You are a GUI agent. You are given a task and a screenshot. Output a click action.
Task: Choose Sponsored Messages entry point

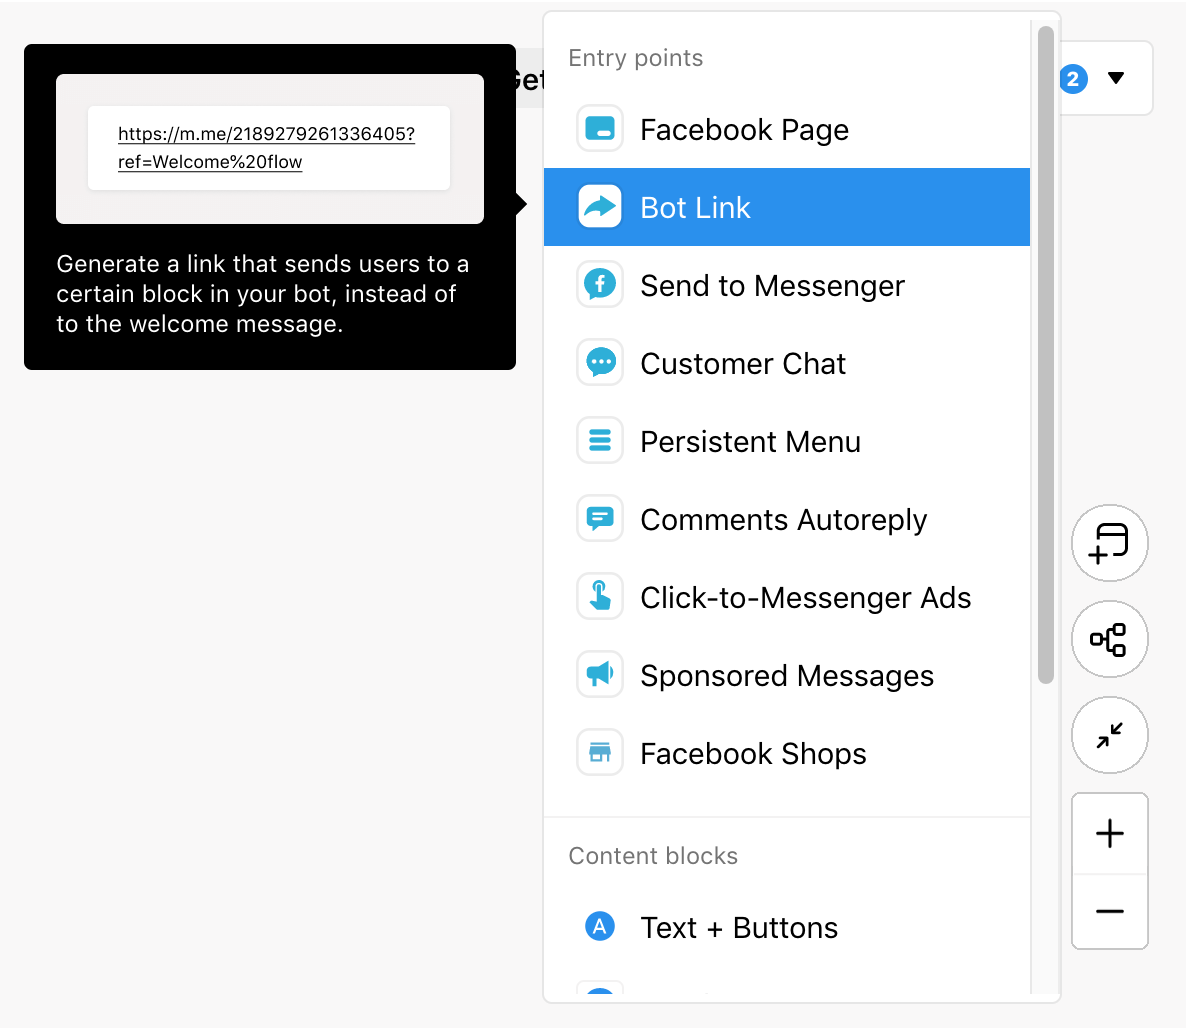pyautogui.click(x=787, y=675)
